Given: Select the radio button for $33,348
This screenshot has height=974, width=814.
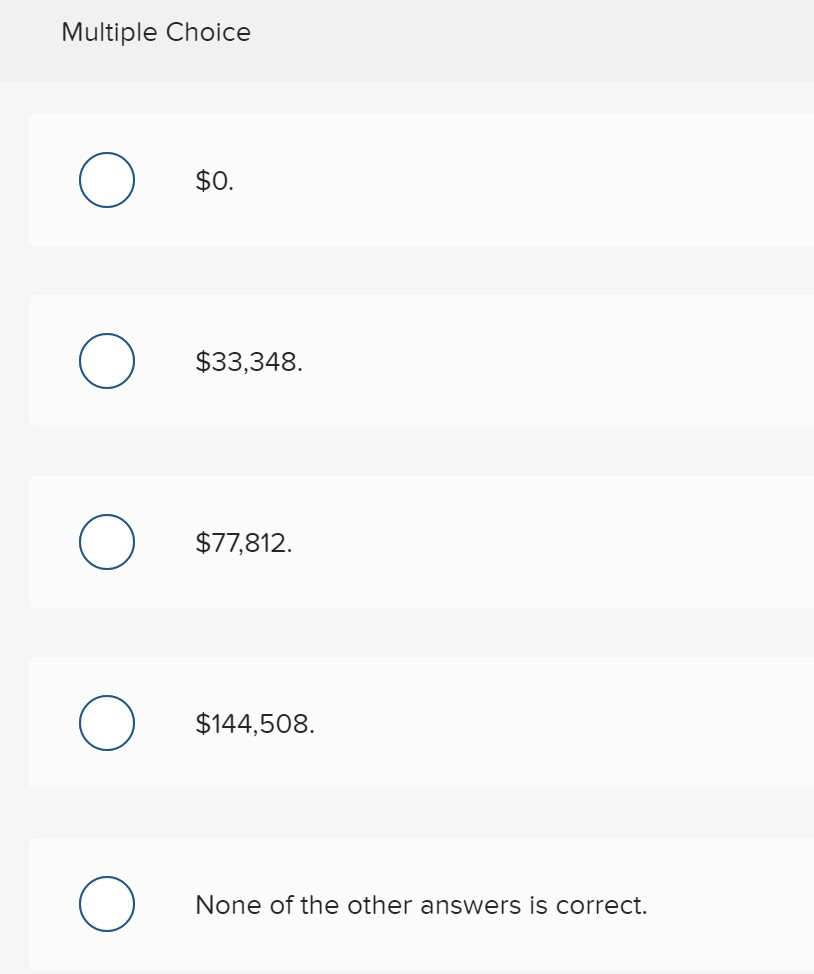Looking at the screenshot, I should pyautogui.click(x=106, y=361).
